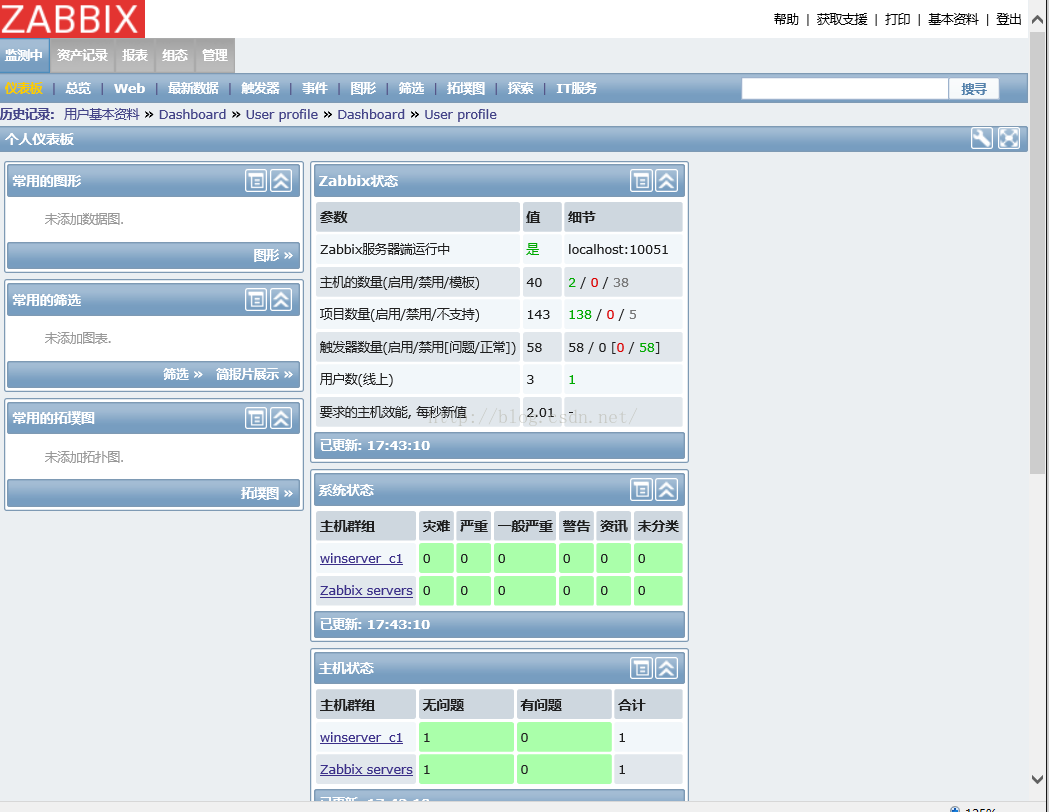Collapse the Zabbix状态 widget
Screen dimensions: 1049x812
point(666,181)
